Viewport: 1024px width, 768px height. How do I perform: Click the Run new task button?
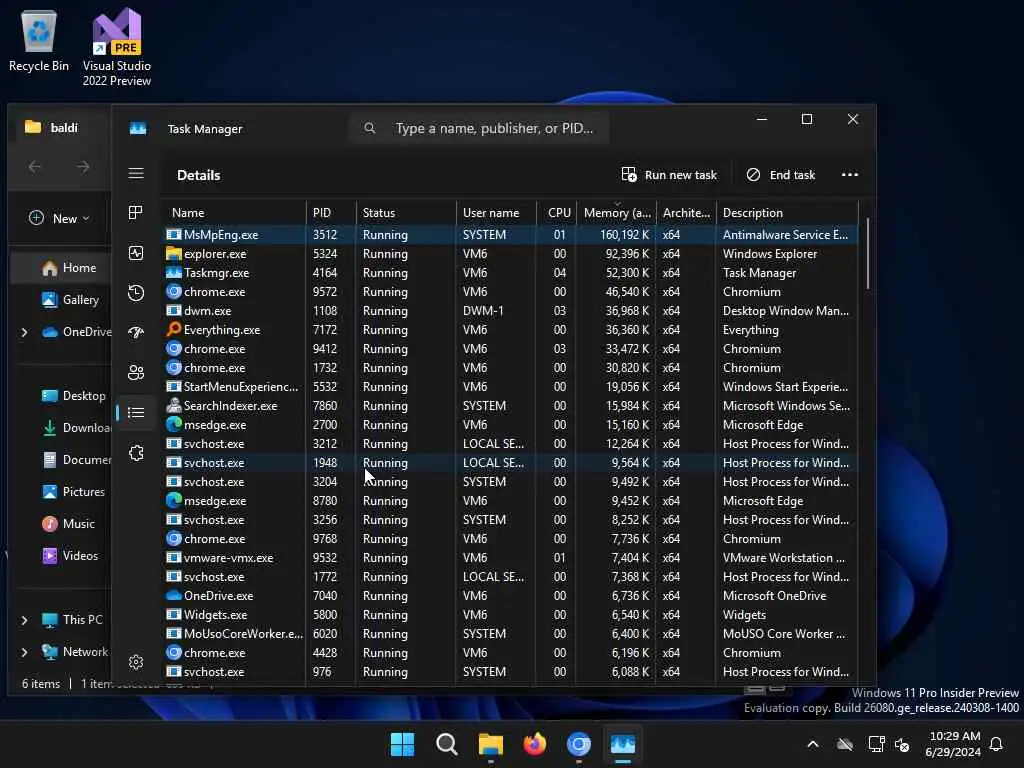[669, 174]
